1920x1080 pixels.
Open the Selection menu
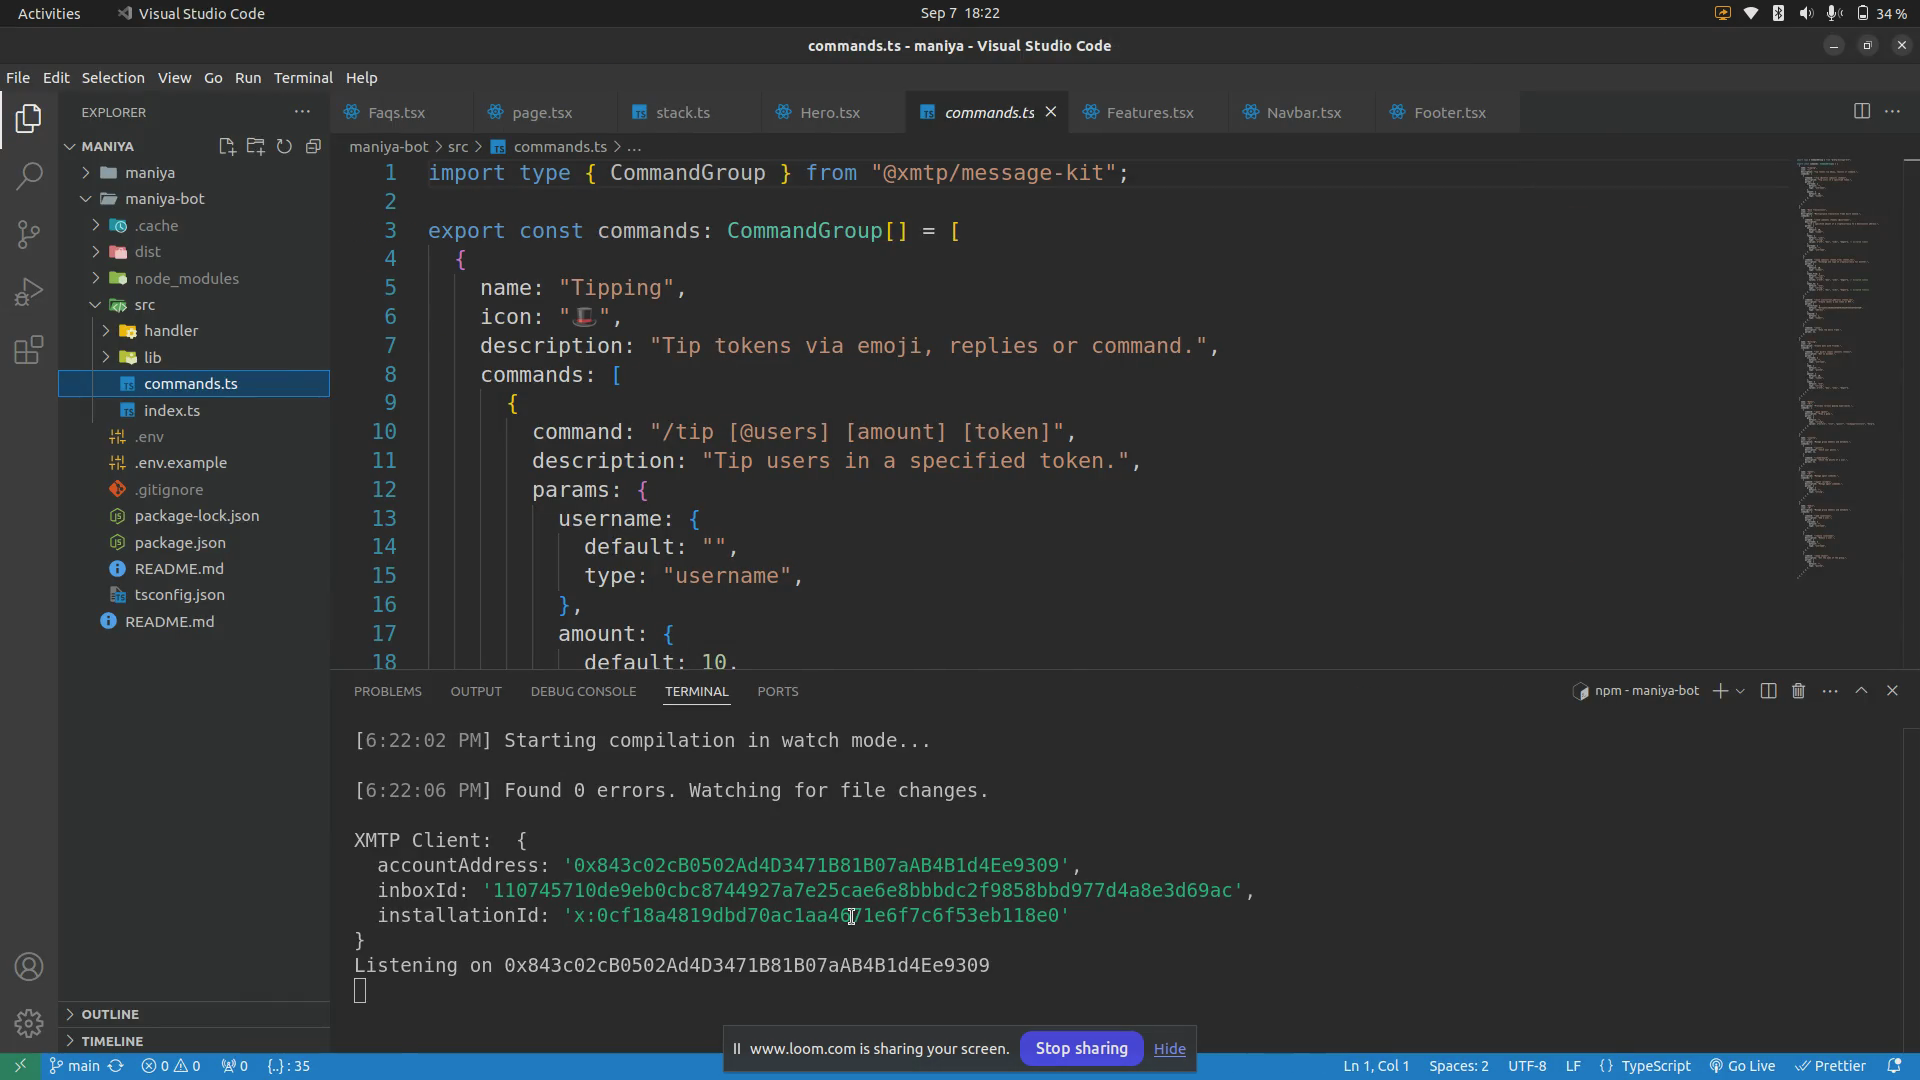pos(113,78)
